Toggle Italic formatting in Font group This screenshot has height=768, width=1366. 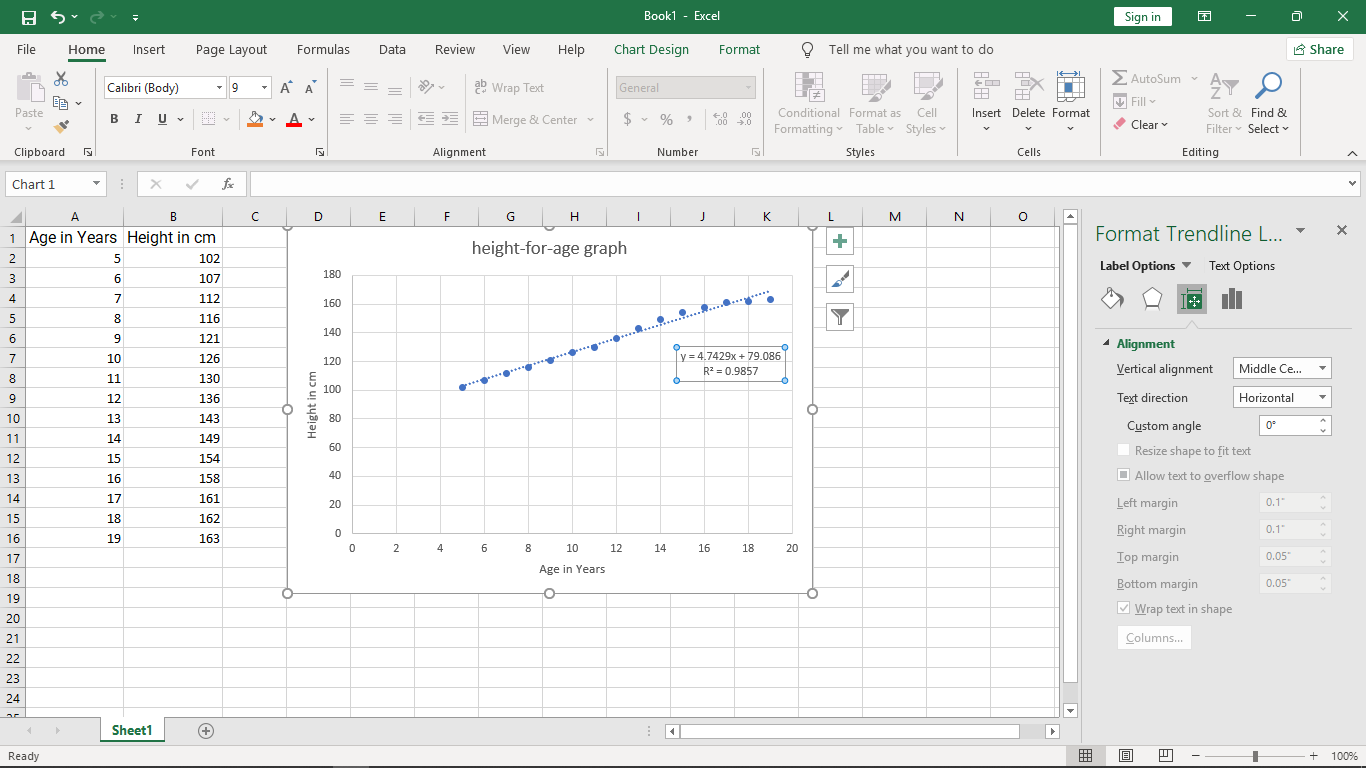[138, 119]
